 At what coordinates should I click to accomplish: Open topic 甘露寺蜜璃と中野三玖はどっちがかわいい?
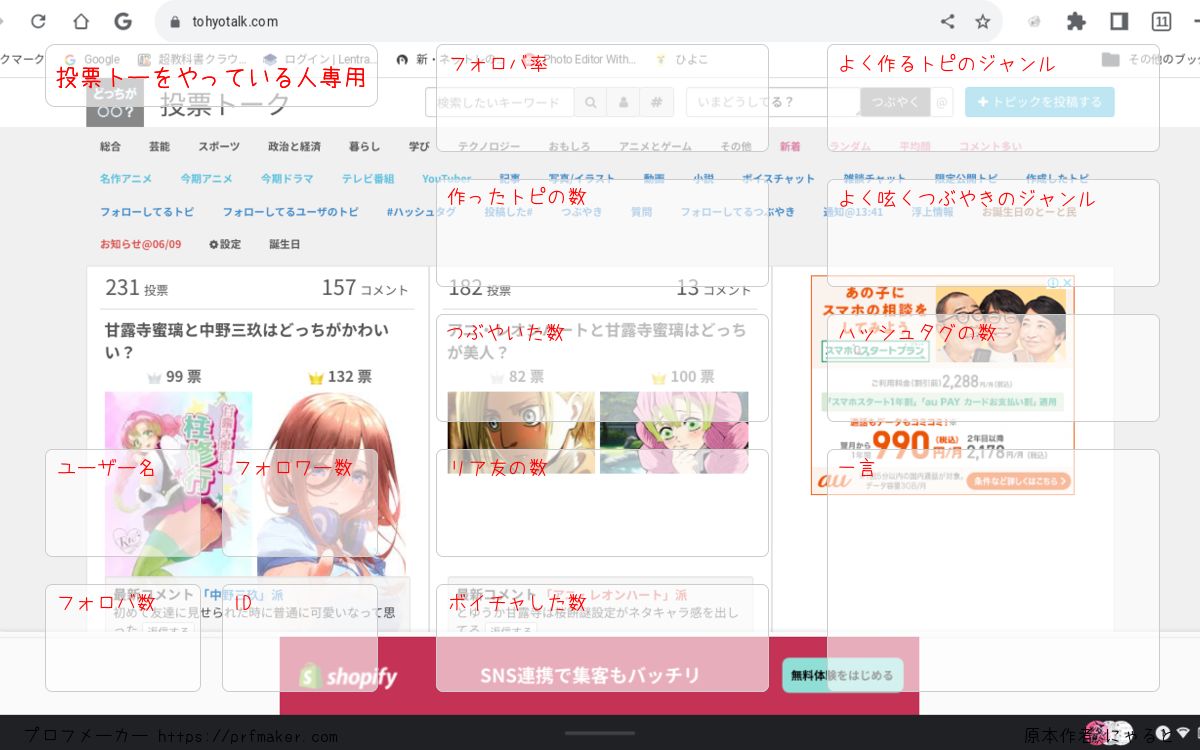246,341
